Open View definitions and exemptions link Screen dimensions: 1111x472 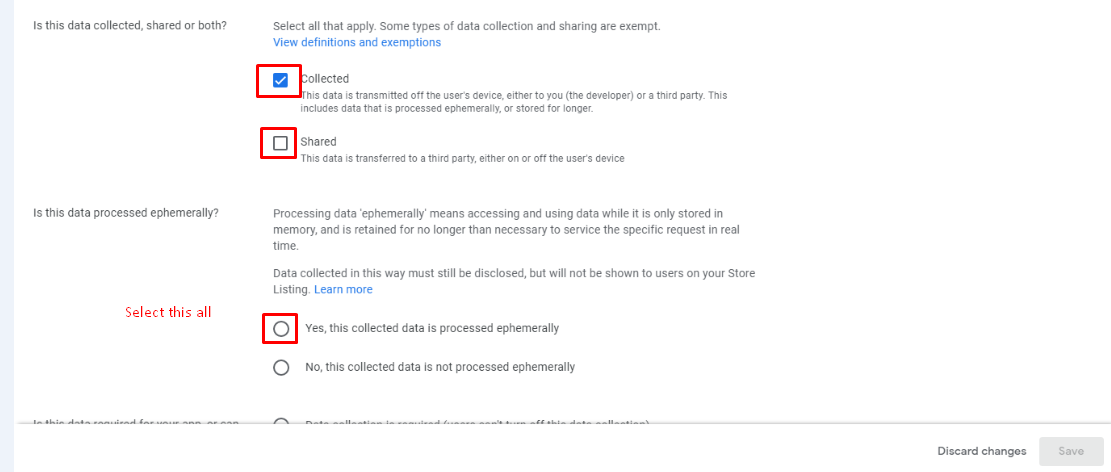[x=357, y=43]
